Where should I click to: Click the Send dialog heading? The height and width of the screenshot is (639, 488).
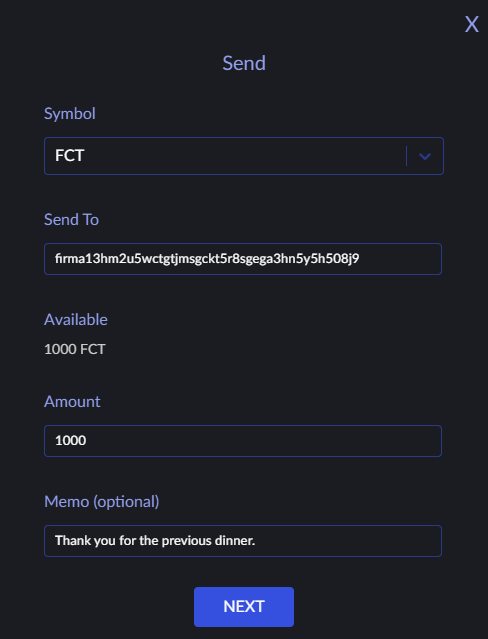point(244,63)
